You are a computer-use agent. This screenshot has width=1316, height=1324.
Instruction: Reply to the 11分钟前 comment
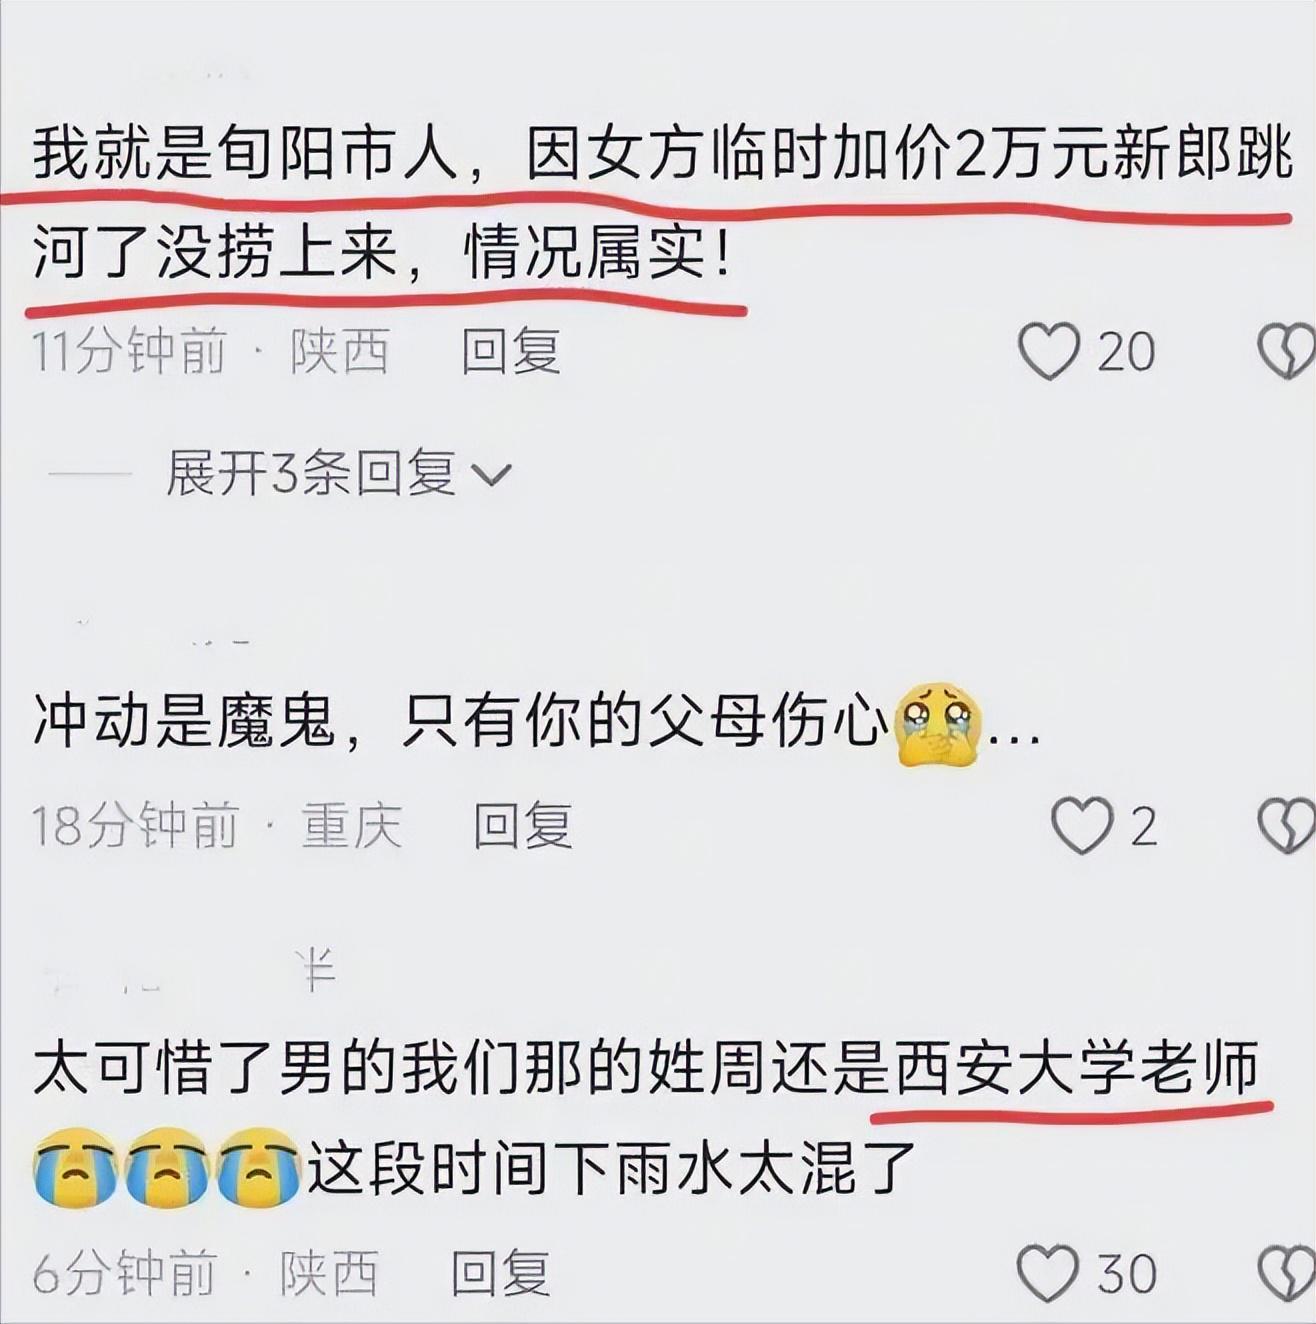pos(510,351)
